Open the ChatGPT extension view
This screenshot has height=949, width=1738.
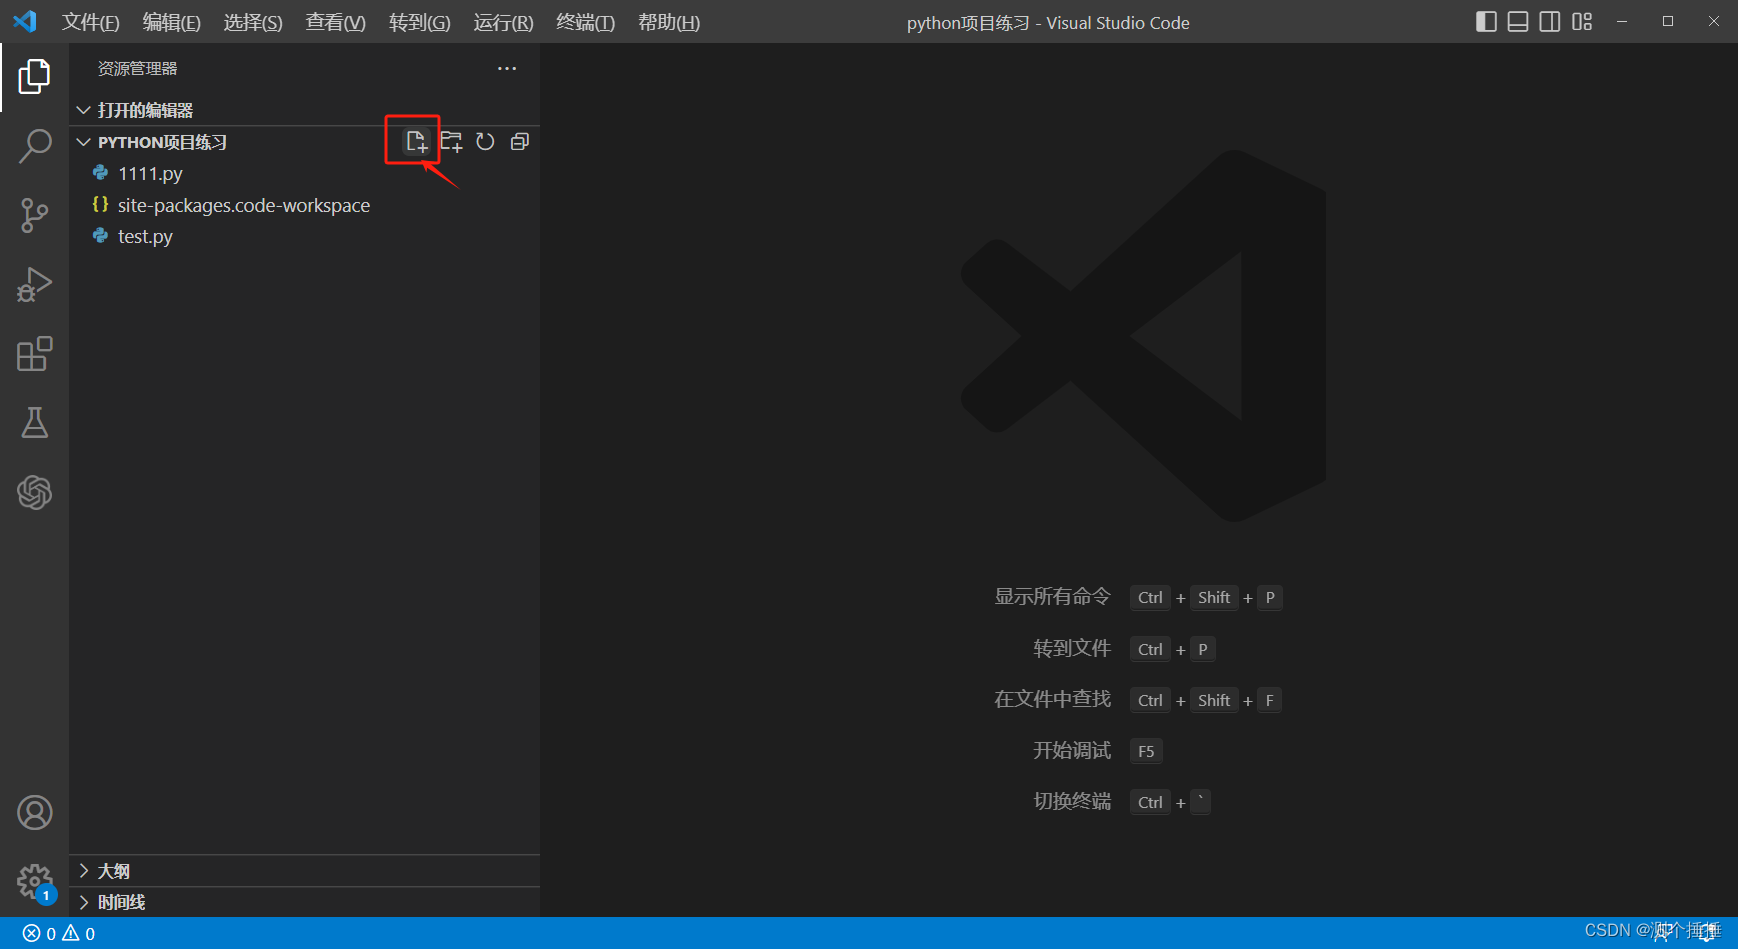pos(34,492)
